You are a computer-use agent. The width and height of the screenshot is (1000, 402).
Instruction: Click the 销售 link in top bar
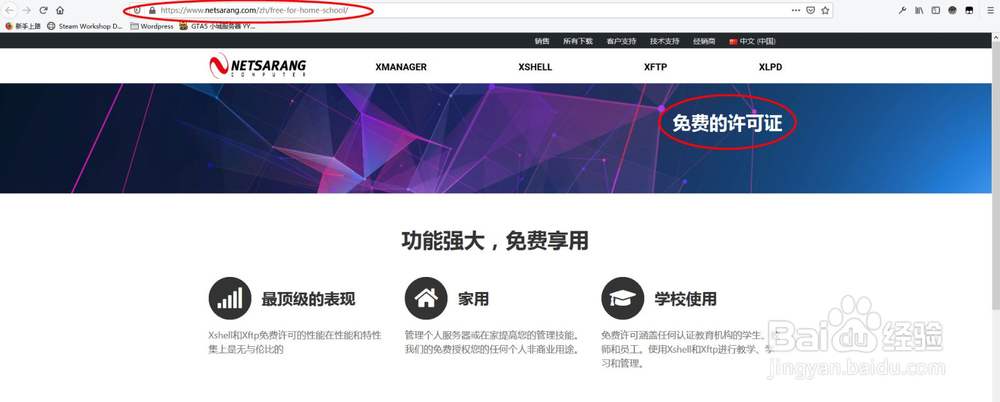click(x=542, y=41)
